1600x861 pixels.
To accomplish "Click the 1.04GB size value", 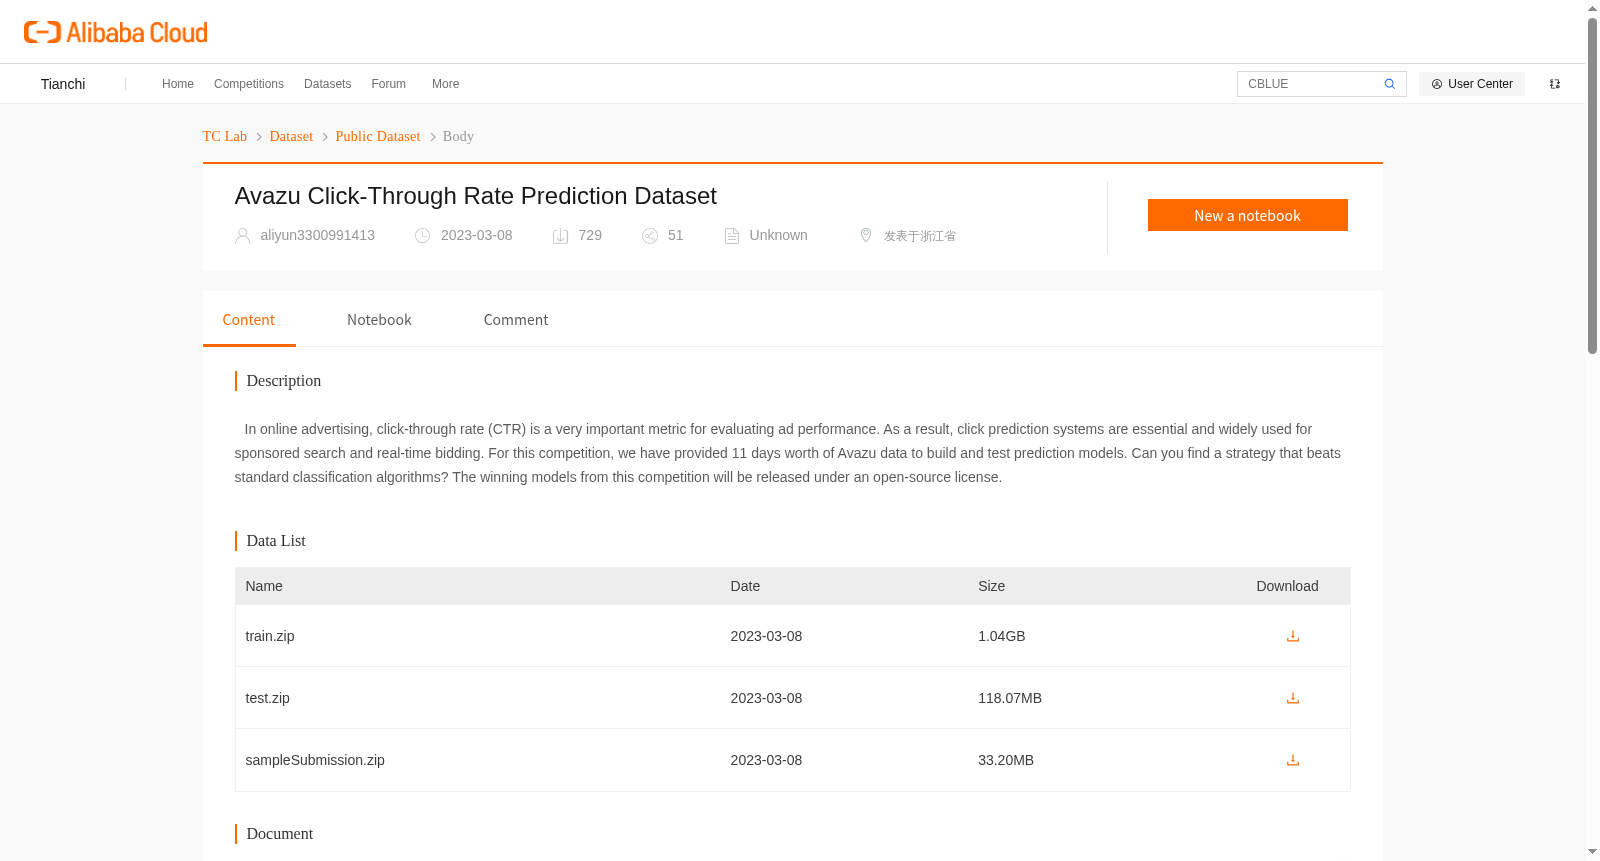I will coord(1002,636).
